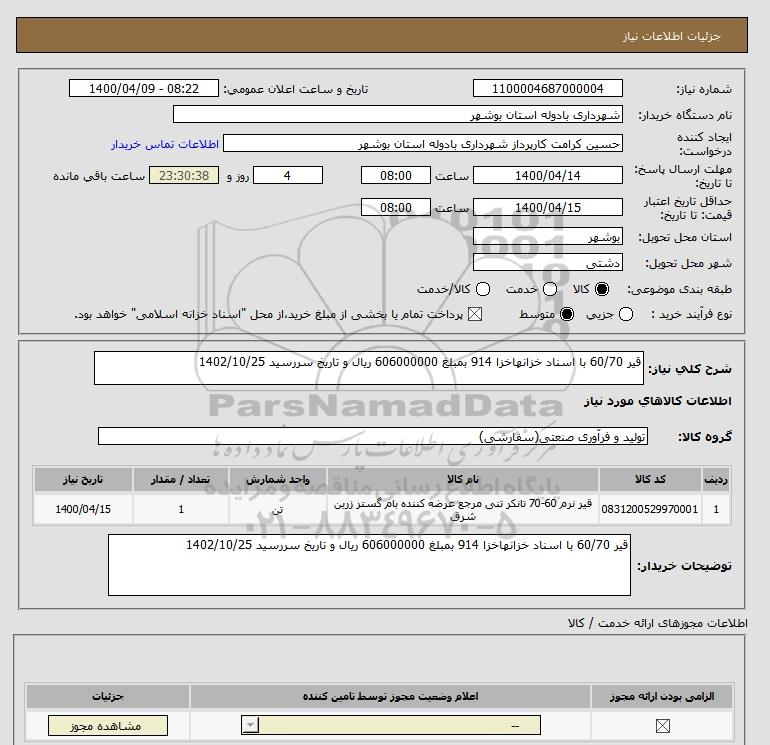
Task: Click the need date cell 1400/04/15 in table
Action: (83, 509)
